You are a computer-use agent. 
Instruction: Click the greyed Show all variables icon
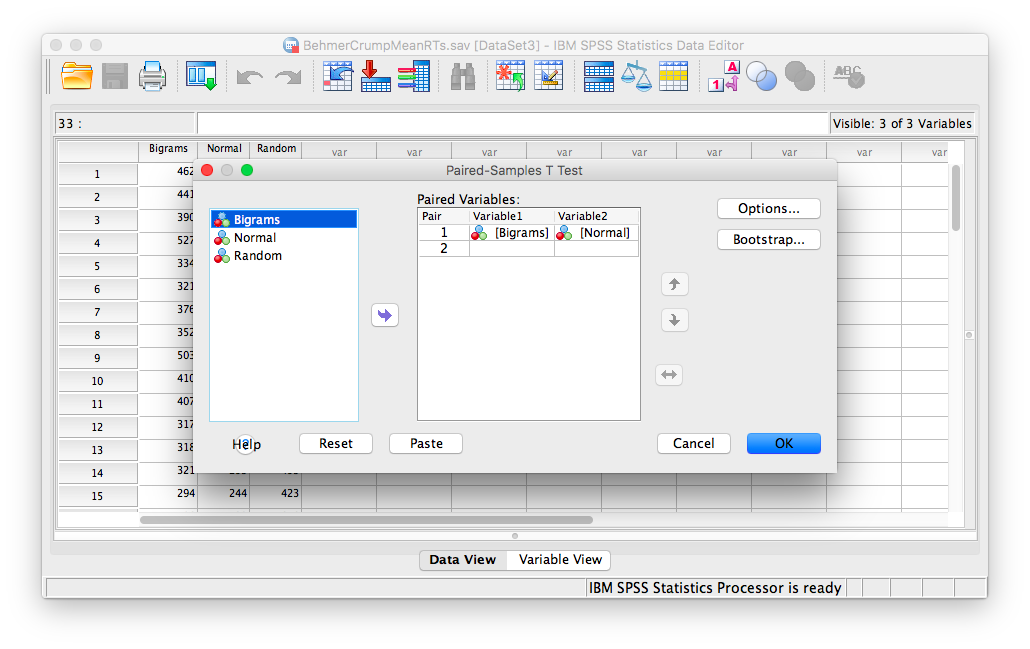pos(800,76)
